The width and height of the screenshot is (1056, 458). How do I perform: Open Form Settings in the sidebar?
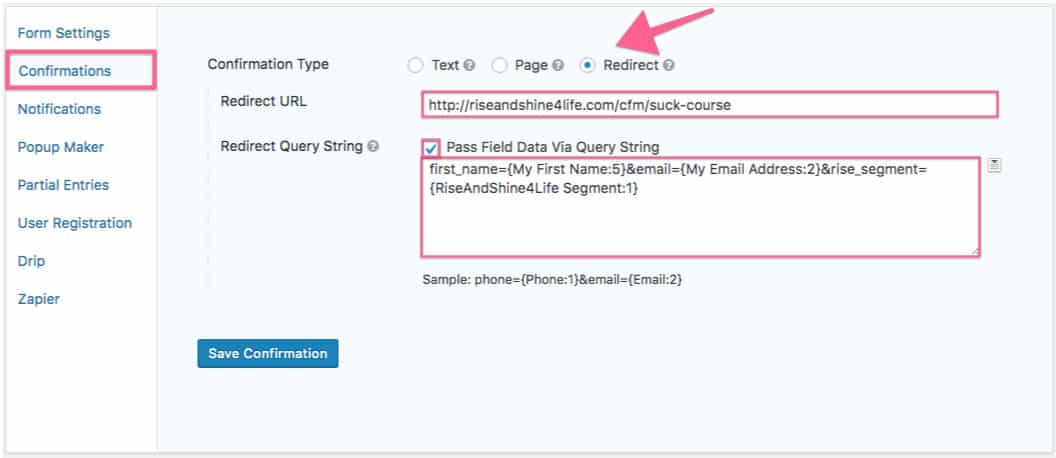(x=64, y=33)
